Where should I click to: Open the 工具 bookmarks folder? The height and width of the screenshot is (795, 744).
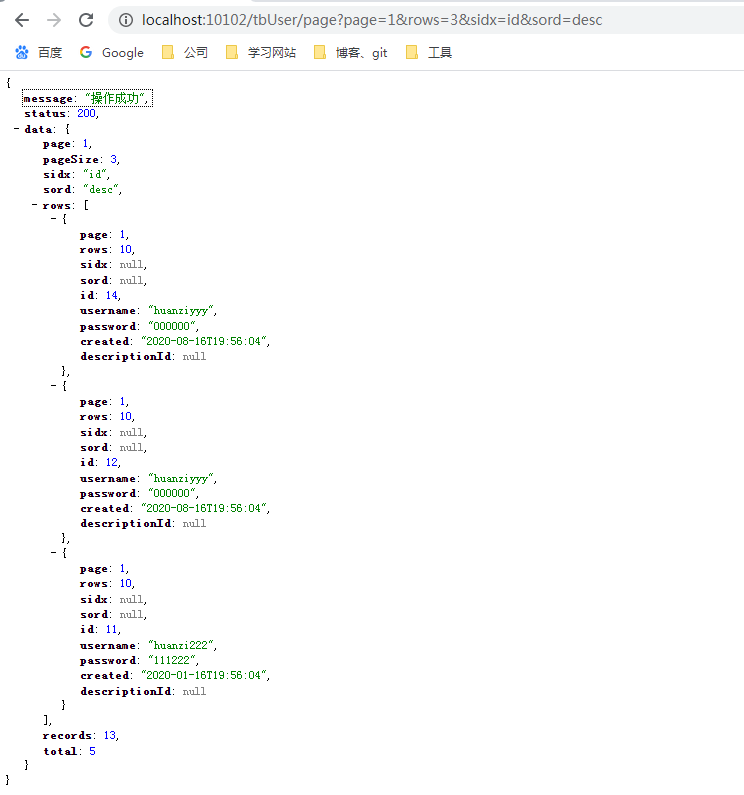pos(429,52)
